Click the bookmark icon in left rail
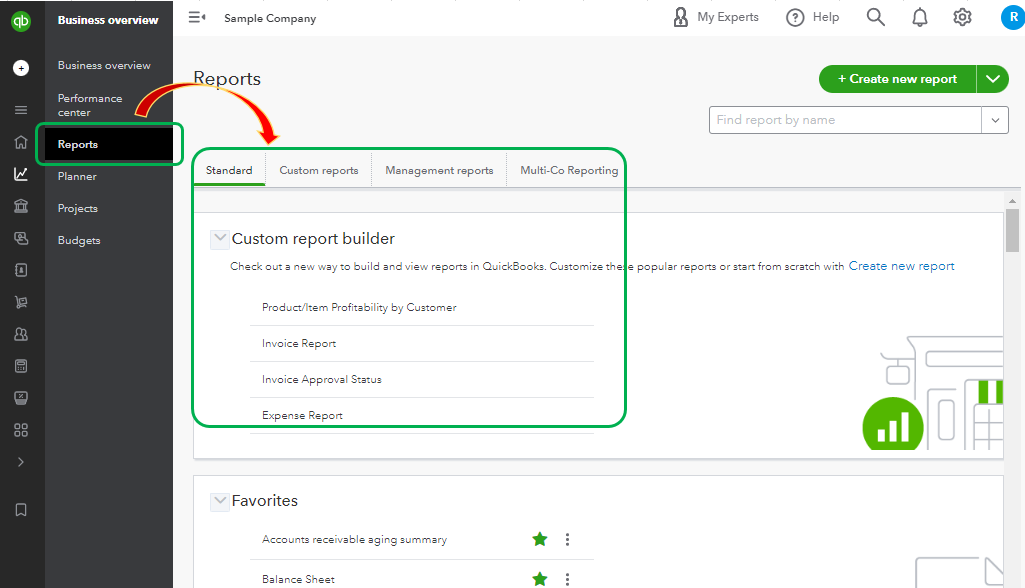1025x588 pixels. pos(21,510)
